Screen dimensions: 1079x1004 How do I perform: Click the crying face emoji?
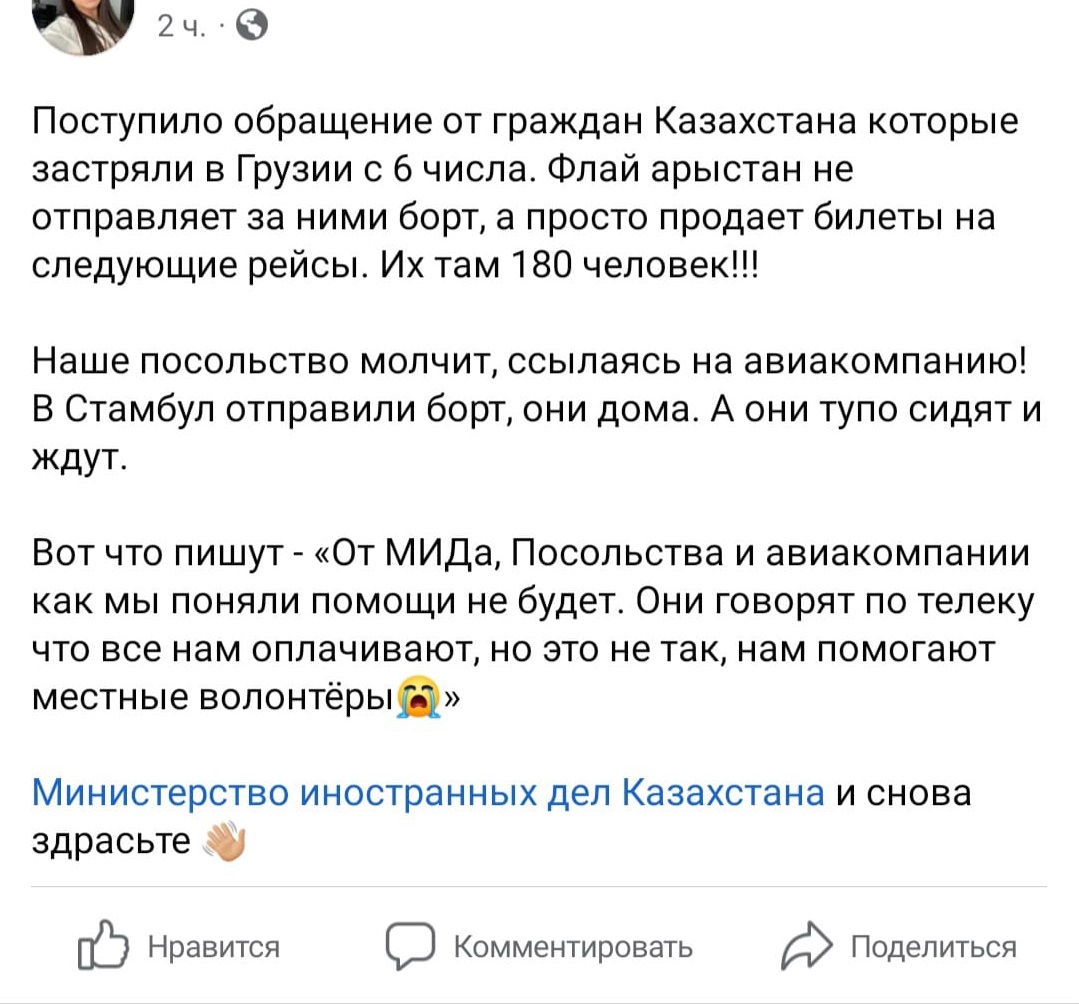tap(420, 697)
